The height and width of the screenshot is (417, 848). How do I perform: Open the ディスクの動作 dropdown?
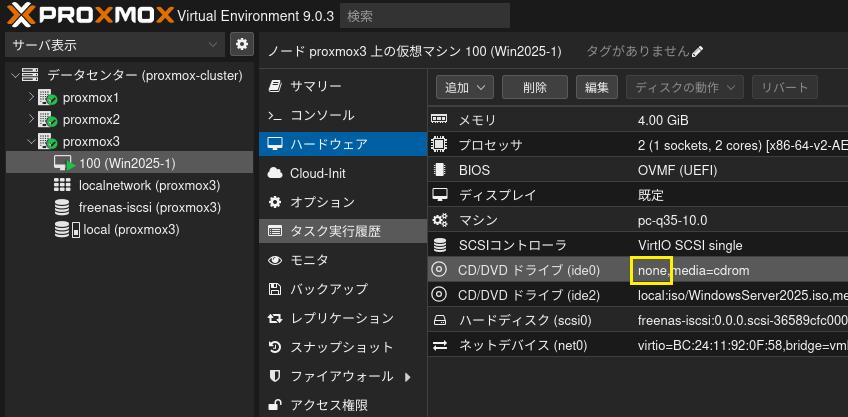point(685,87)
